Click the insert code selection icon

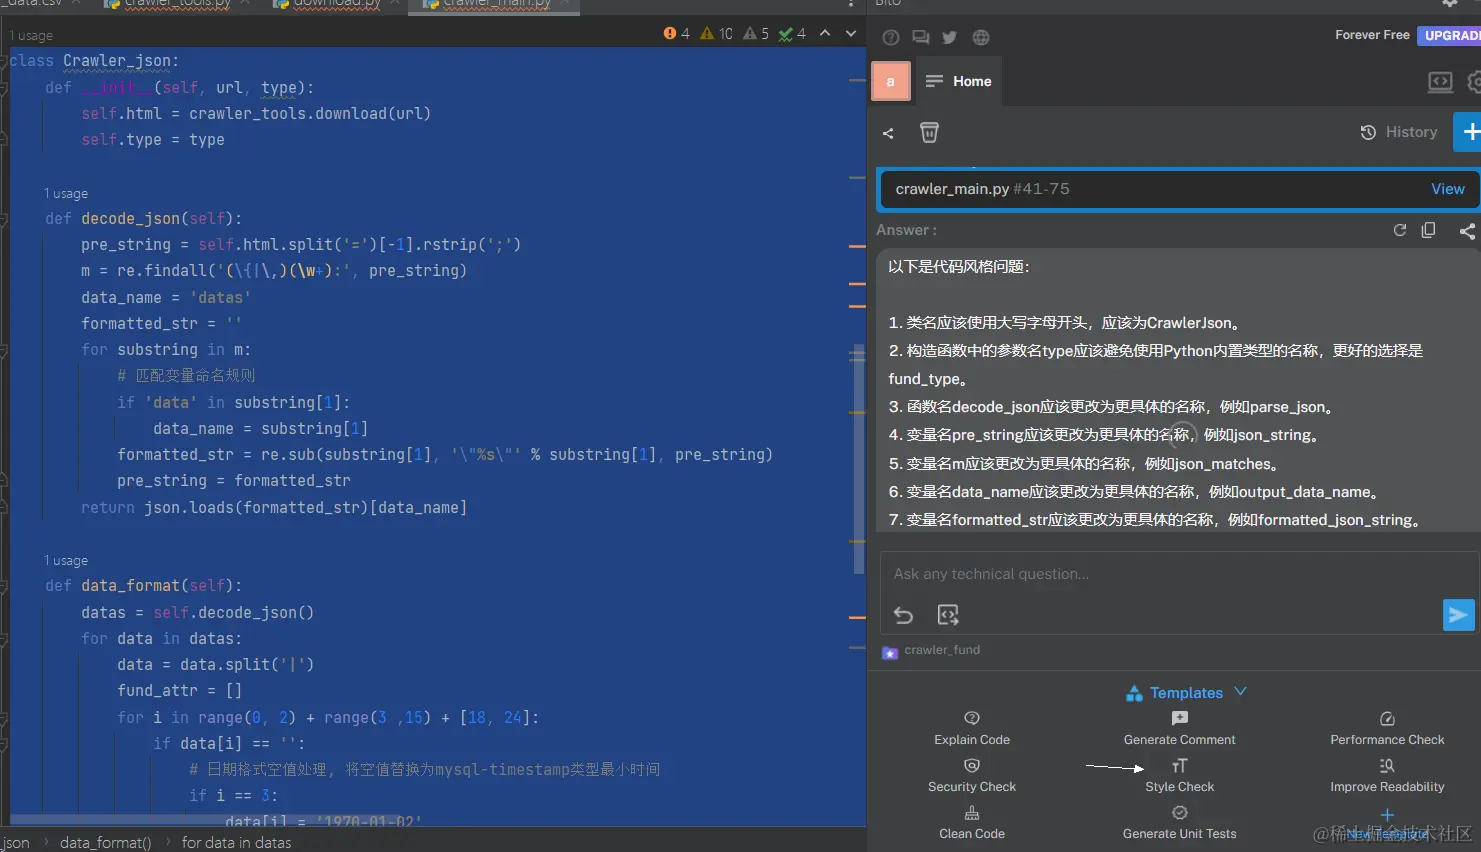tap(948, 615)
